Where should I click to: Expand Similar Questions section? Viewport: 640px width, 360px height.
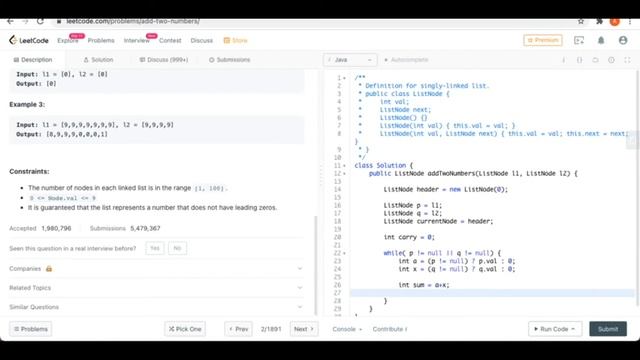[156, 307]
